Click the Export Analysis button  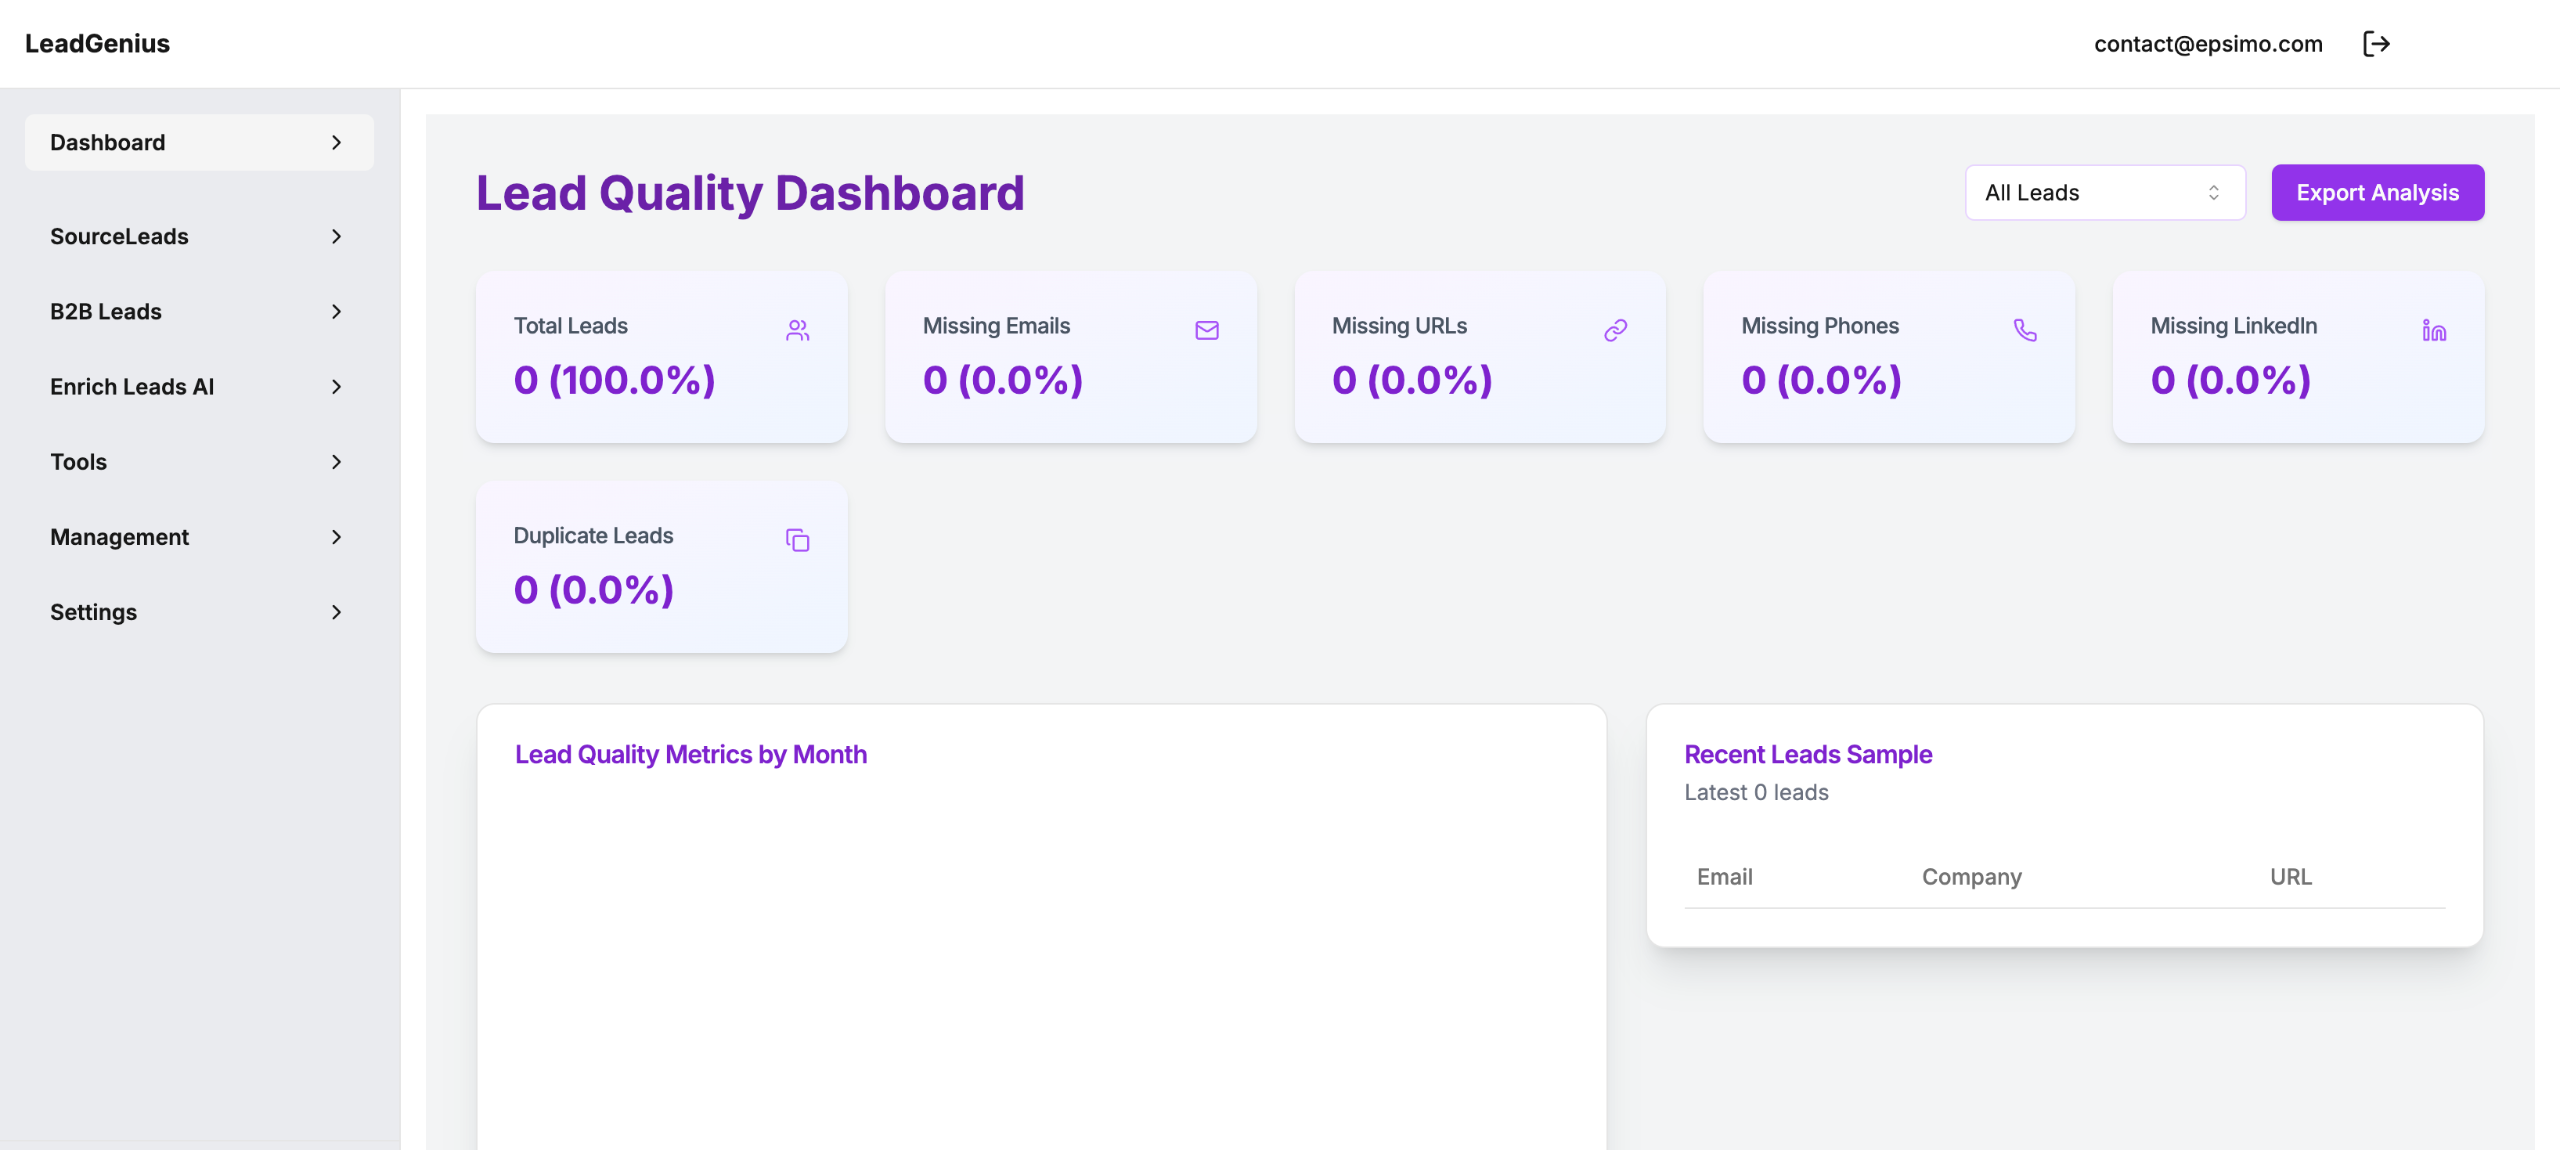point(2376,193)
